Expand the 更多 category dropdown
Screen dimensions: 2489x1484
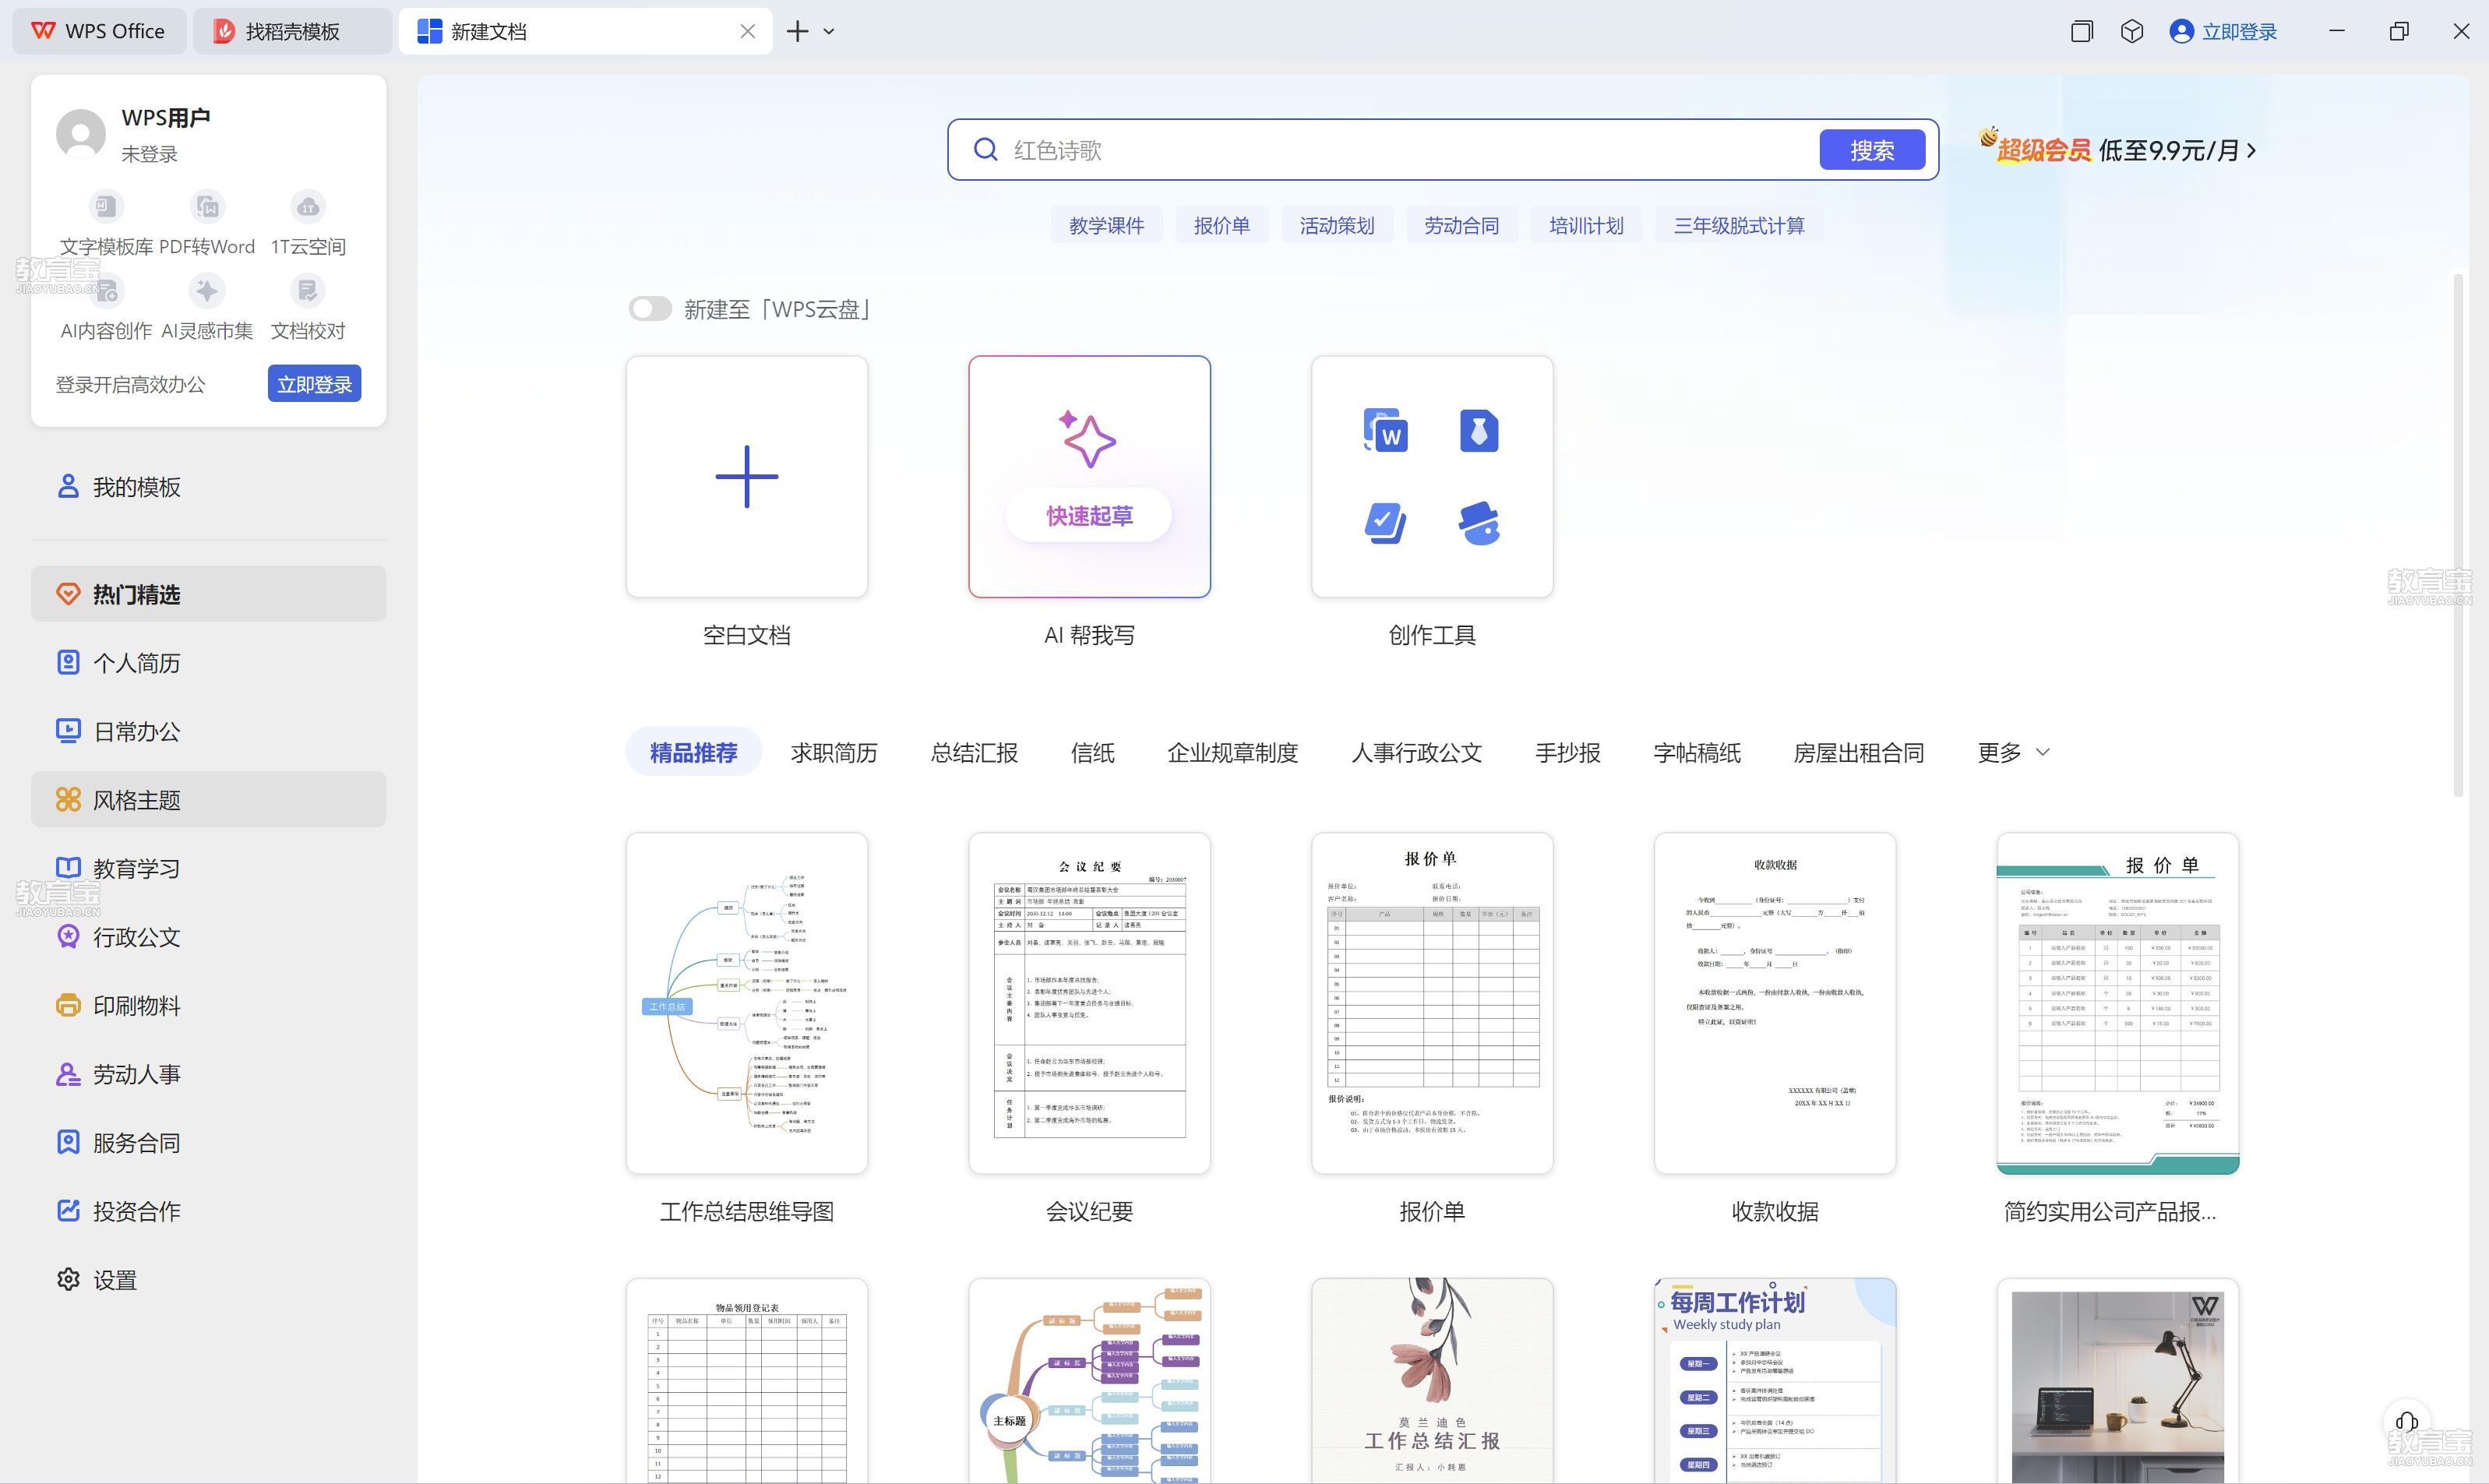(x=2013, y=752)
